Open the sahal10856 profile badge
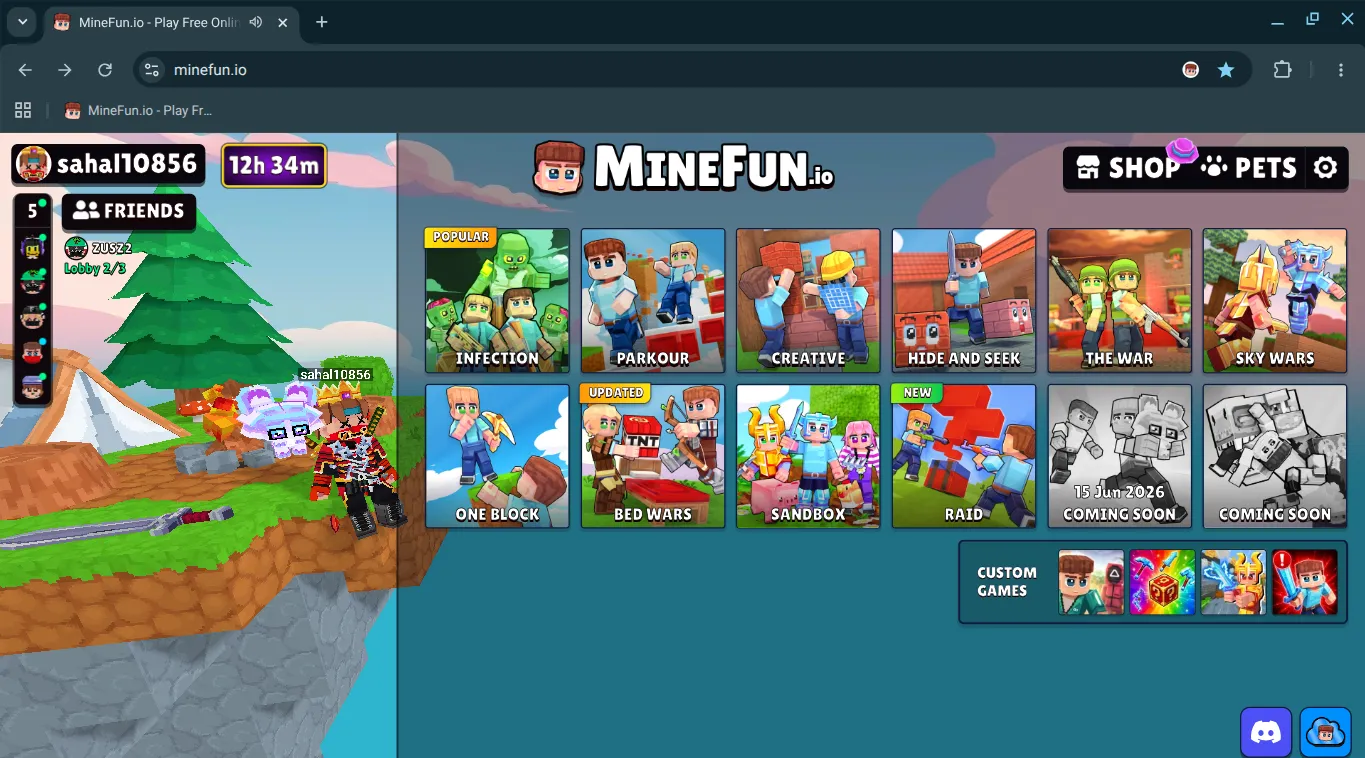The image size is (1365, 758). tap(108, 165)
